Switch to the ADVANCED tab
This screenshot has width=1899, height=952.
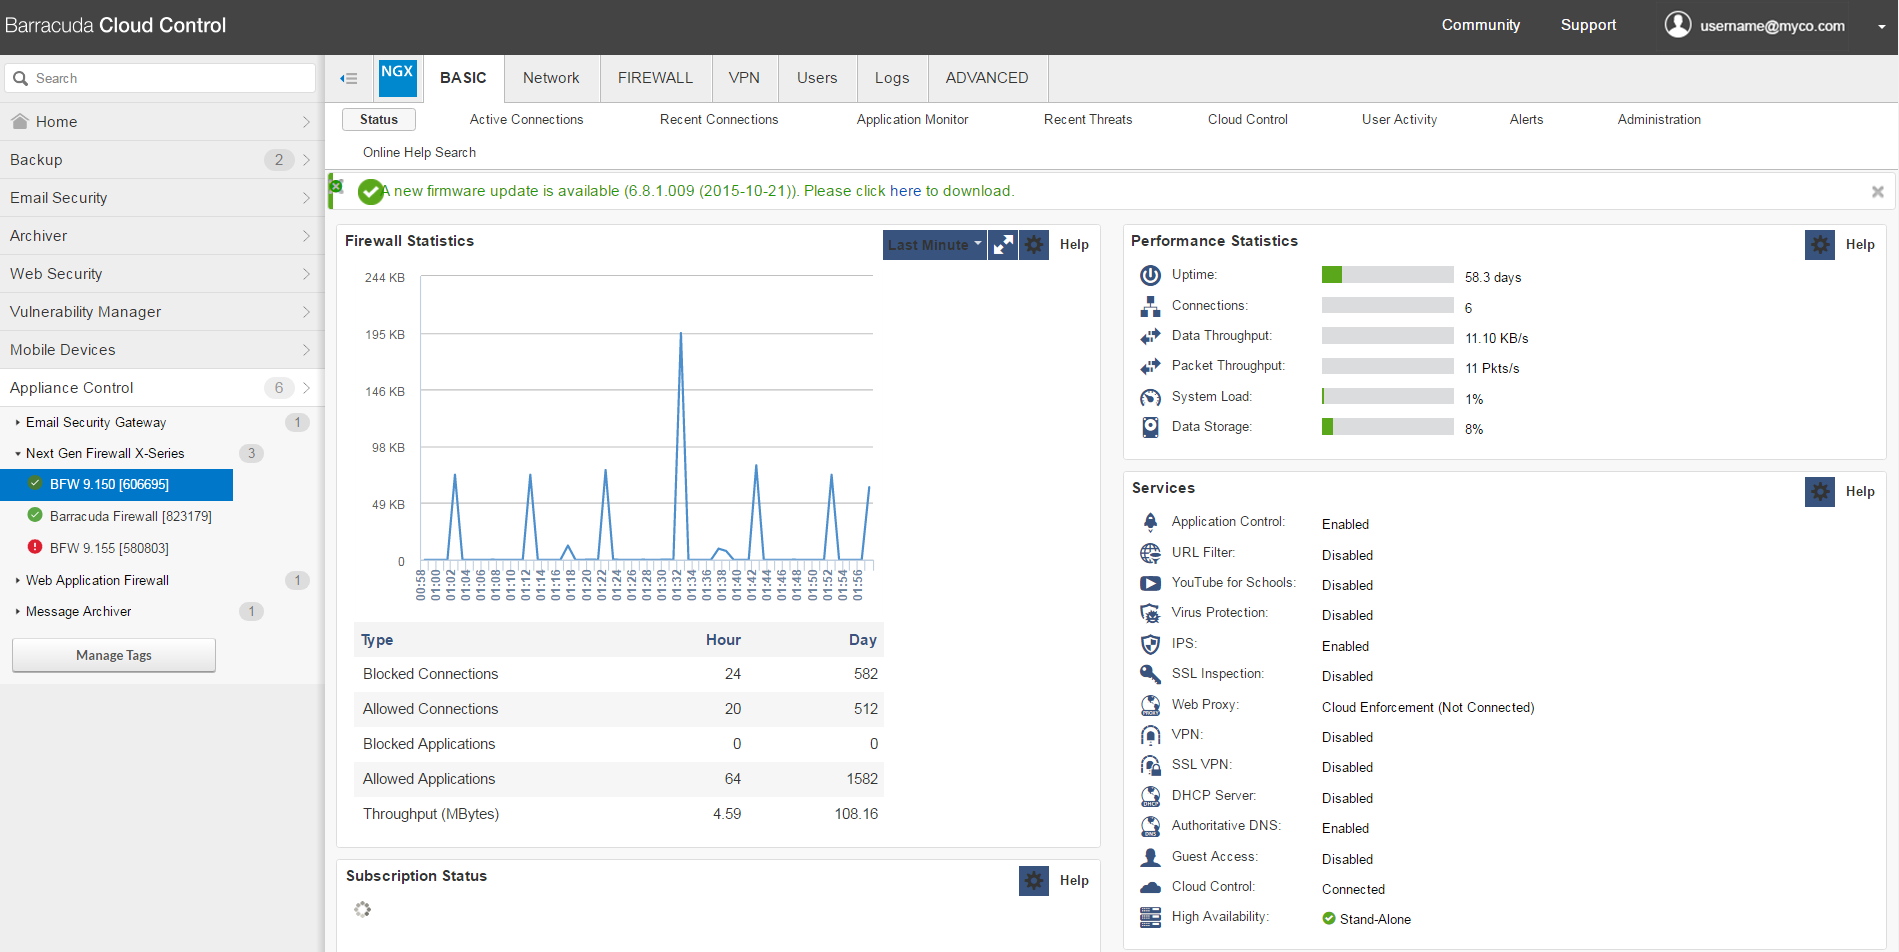[x=987, y=78]
